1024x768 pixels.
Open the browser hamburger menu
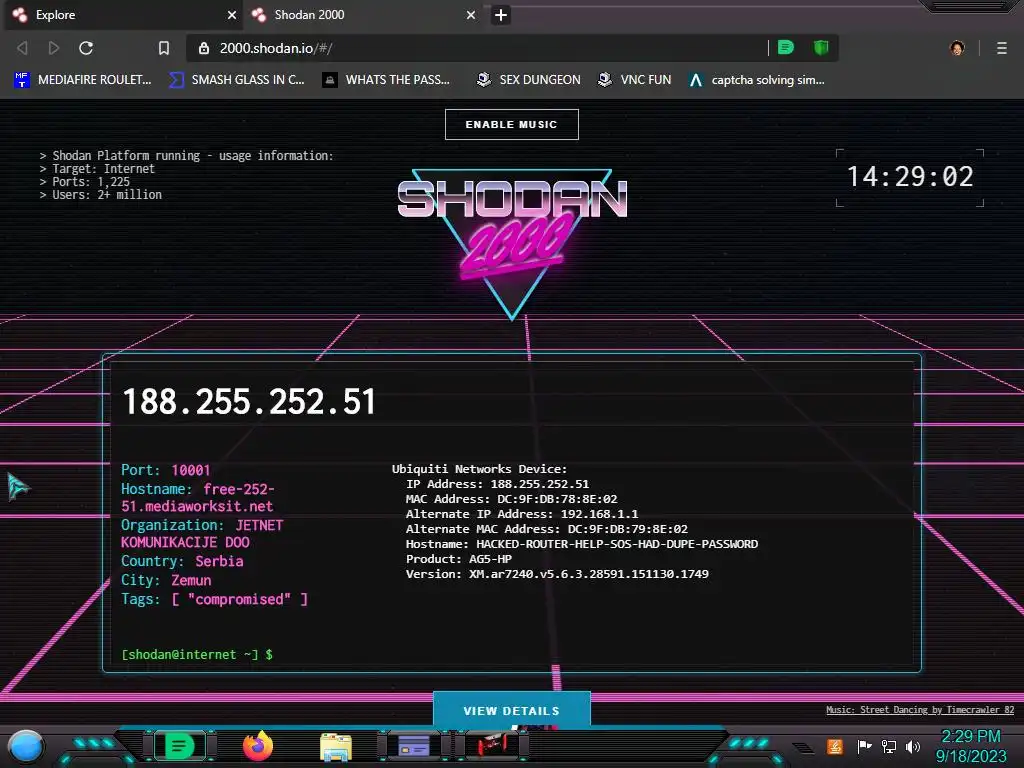pos(1002,48)
